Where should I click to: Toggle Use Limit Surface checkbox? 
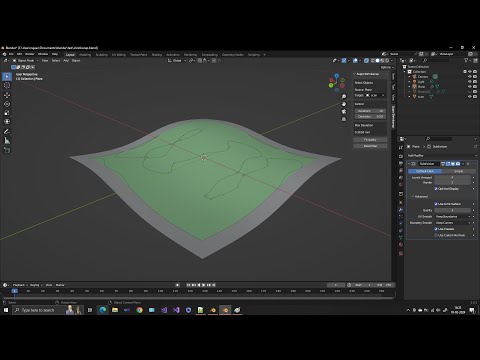(436, 204)
